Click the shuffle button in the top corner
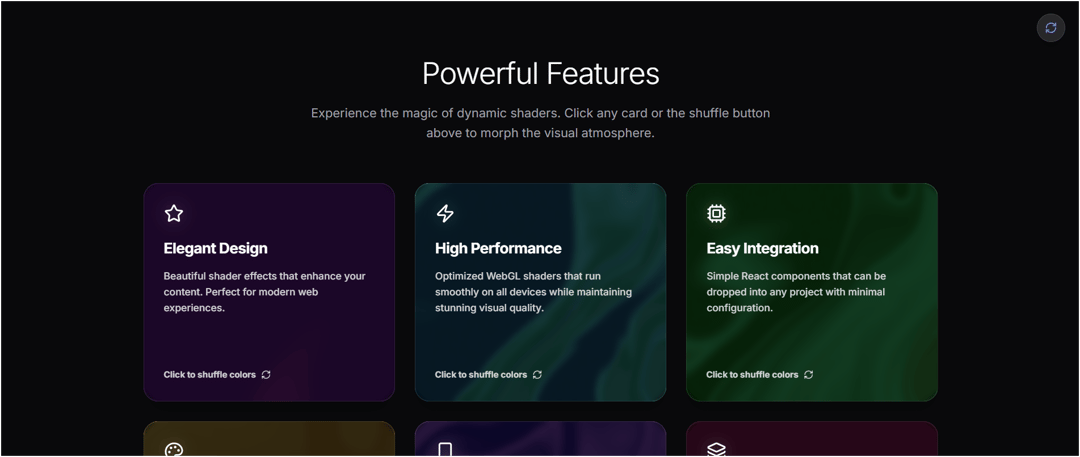 click(1050, 28)
